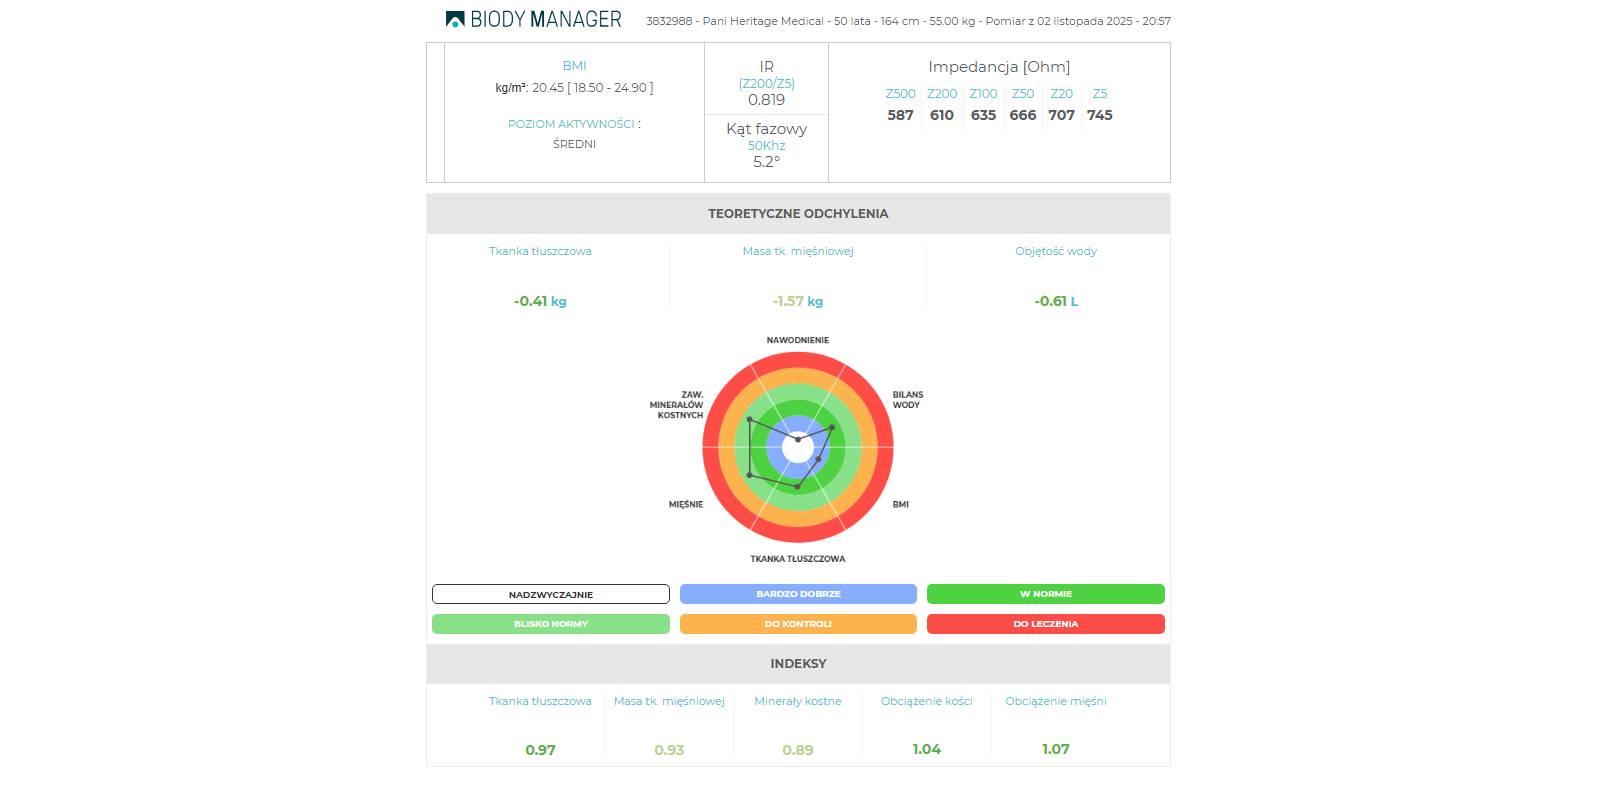Click the Obciążenie mięśni index value 1.07
Image resolution: width=1600 pixels, height=787 pixels.
point(1056,749)
